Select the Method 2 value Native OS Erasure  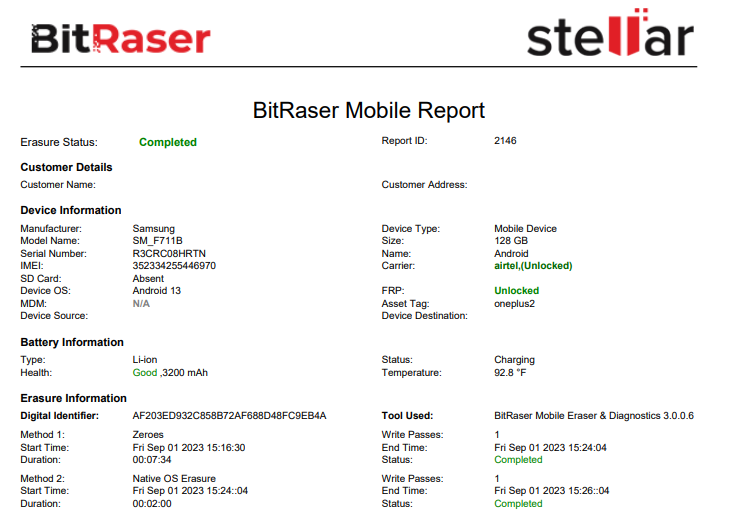click(x=174, y=479)
